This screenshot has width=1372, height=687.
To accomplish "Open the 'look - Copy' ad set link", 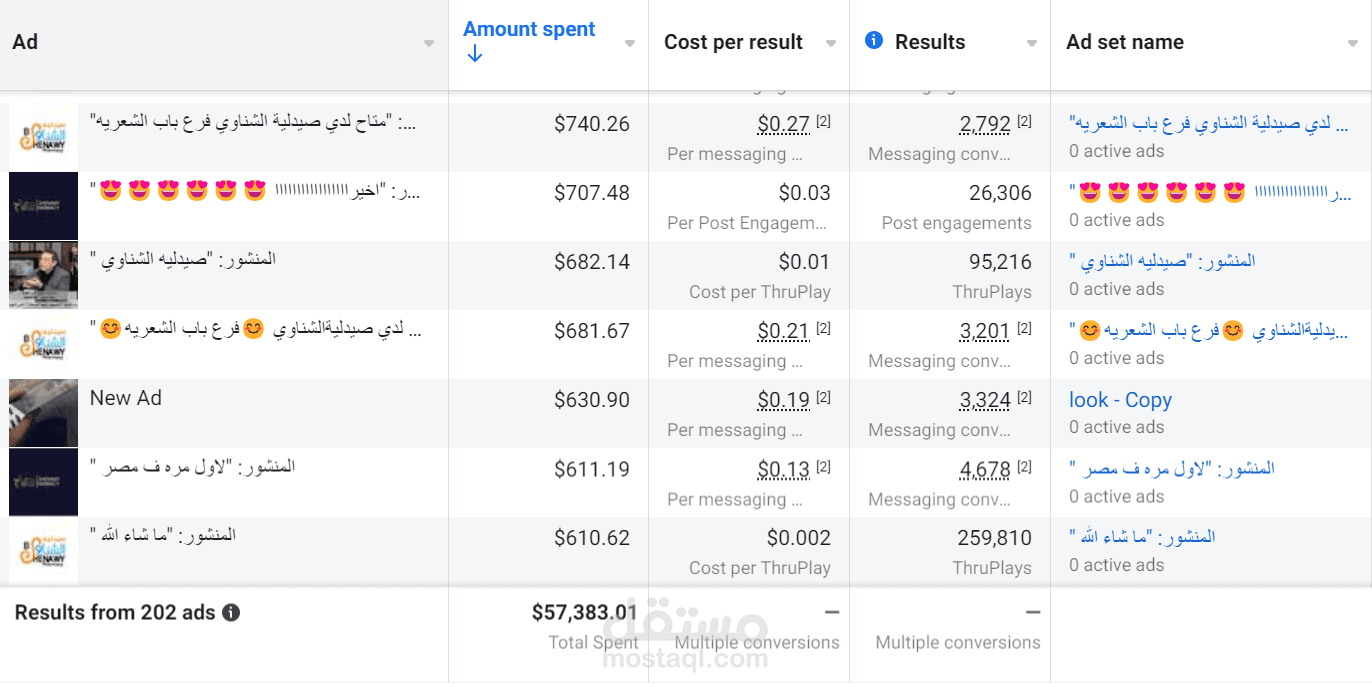I will tap(1120, 400).
